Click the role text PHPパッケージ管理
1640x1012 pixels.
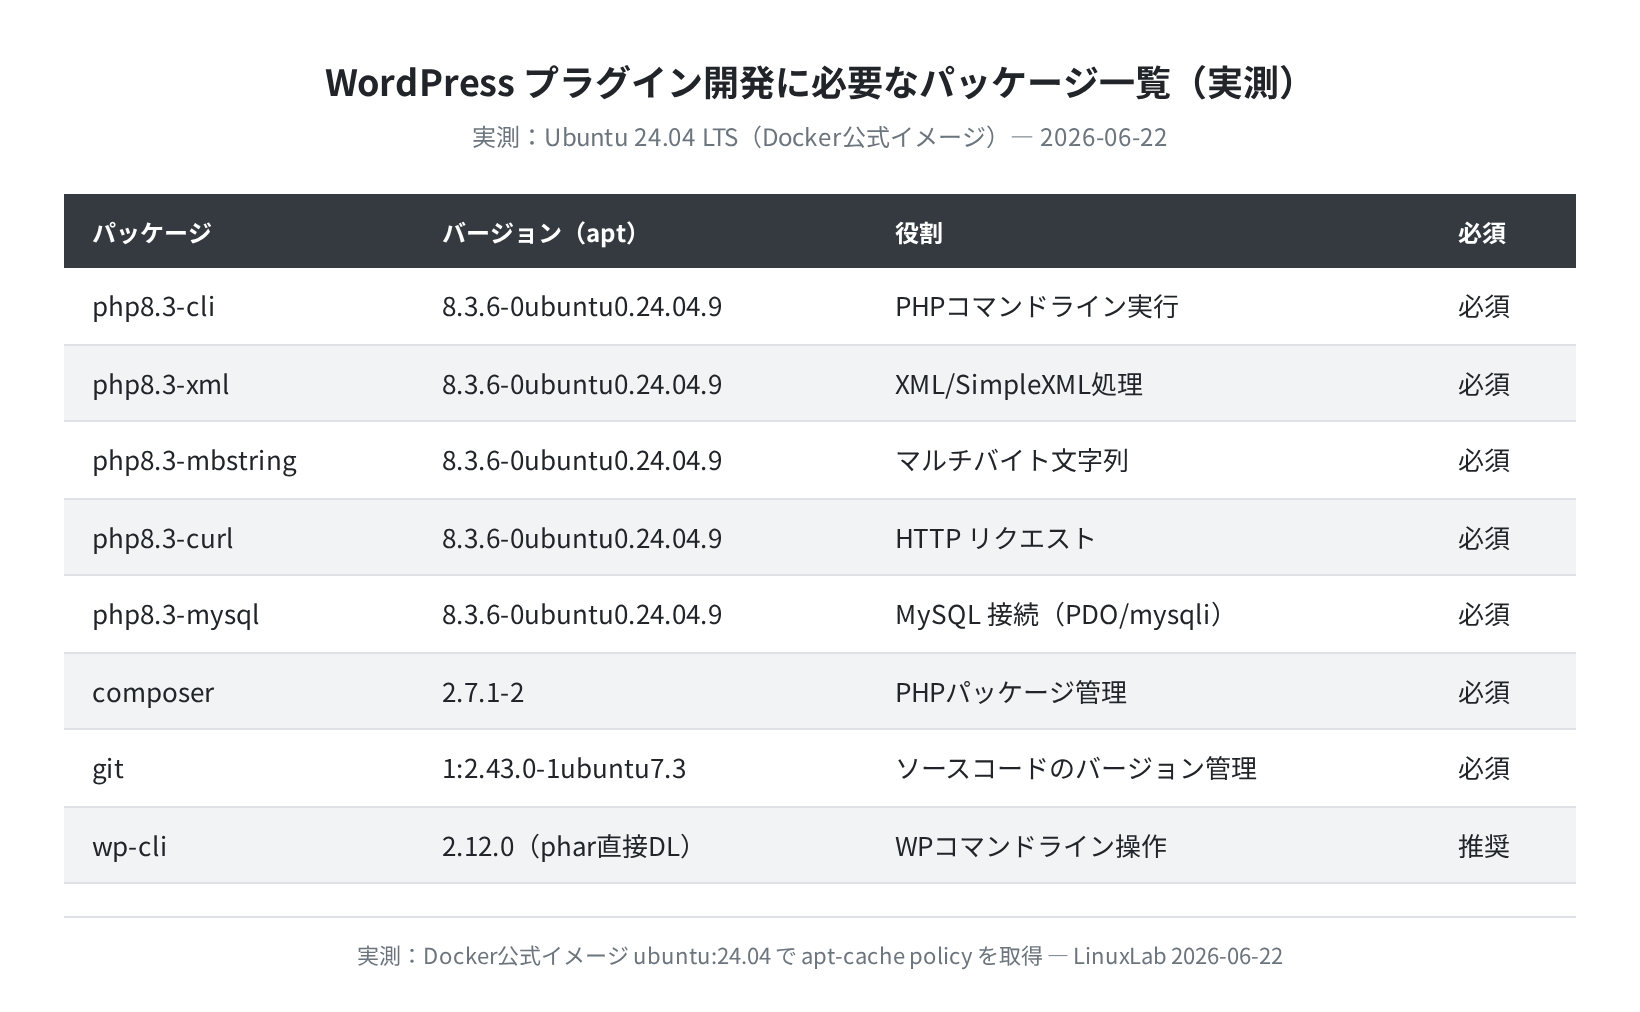coord(1011,692)
